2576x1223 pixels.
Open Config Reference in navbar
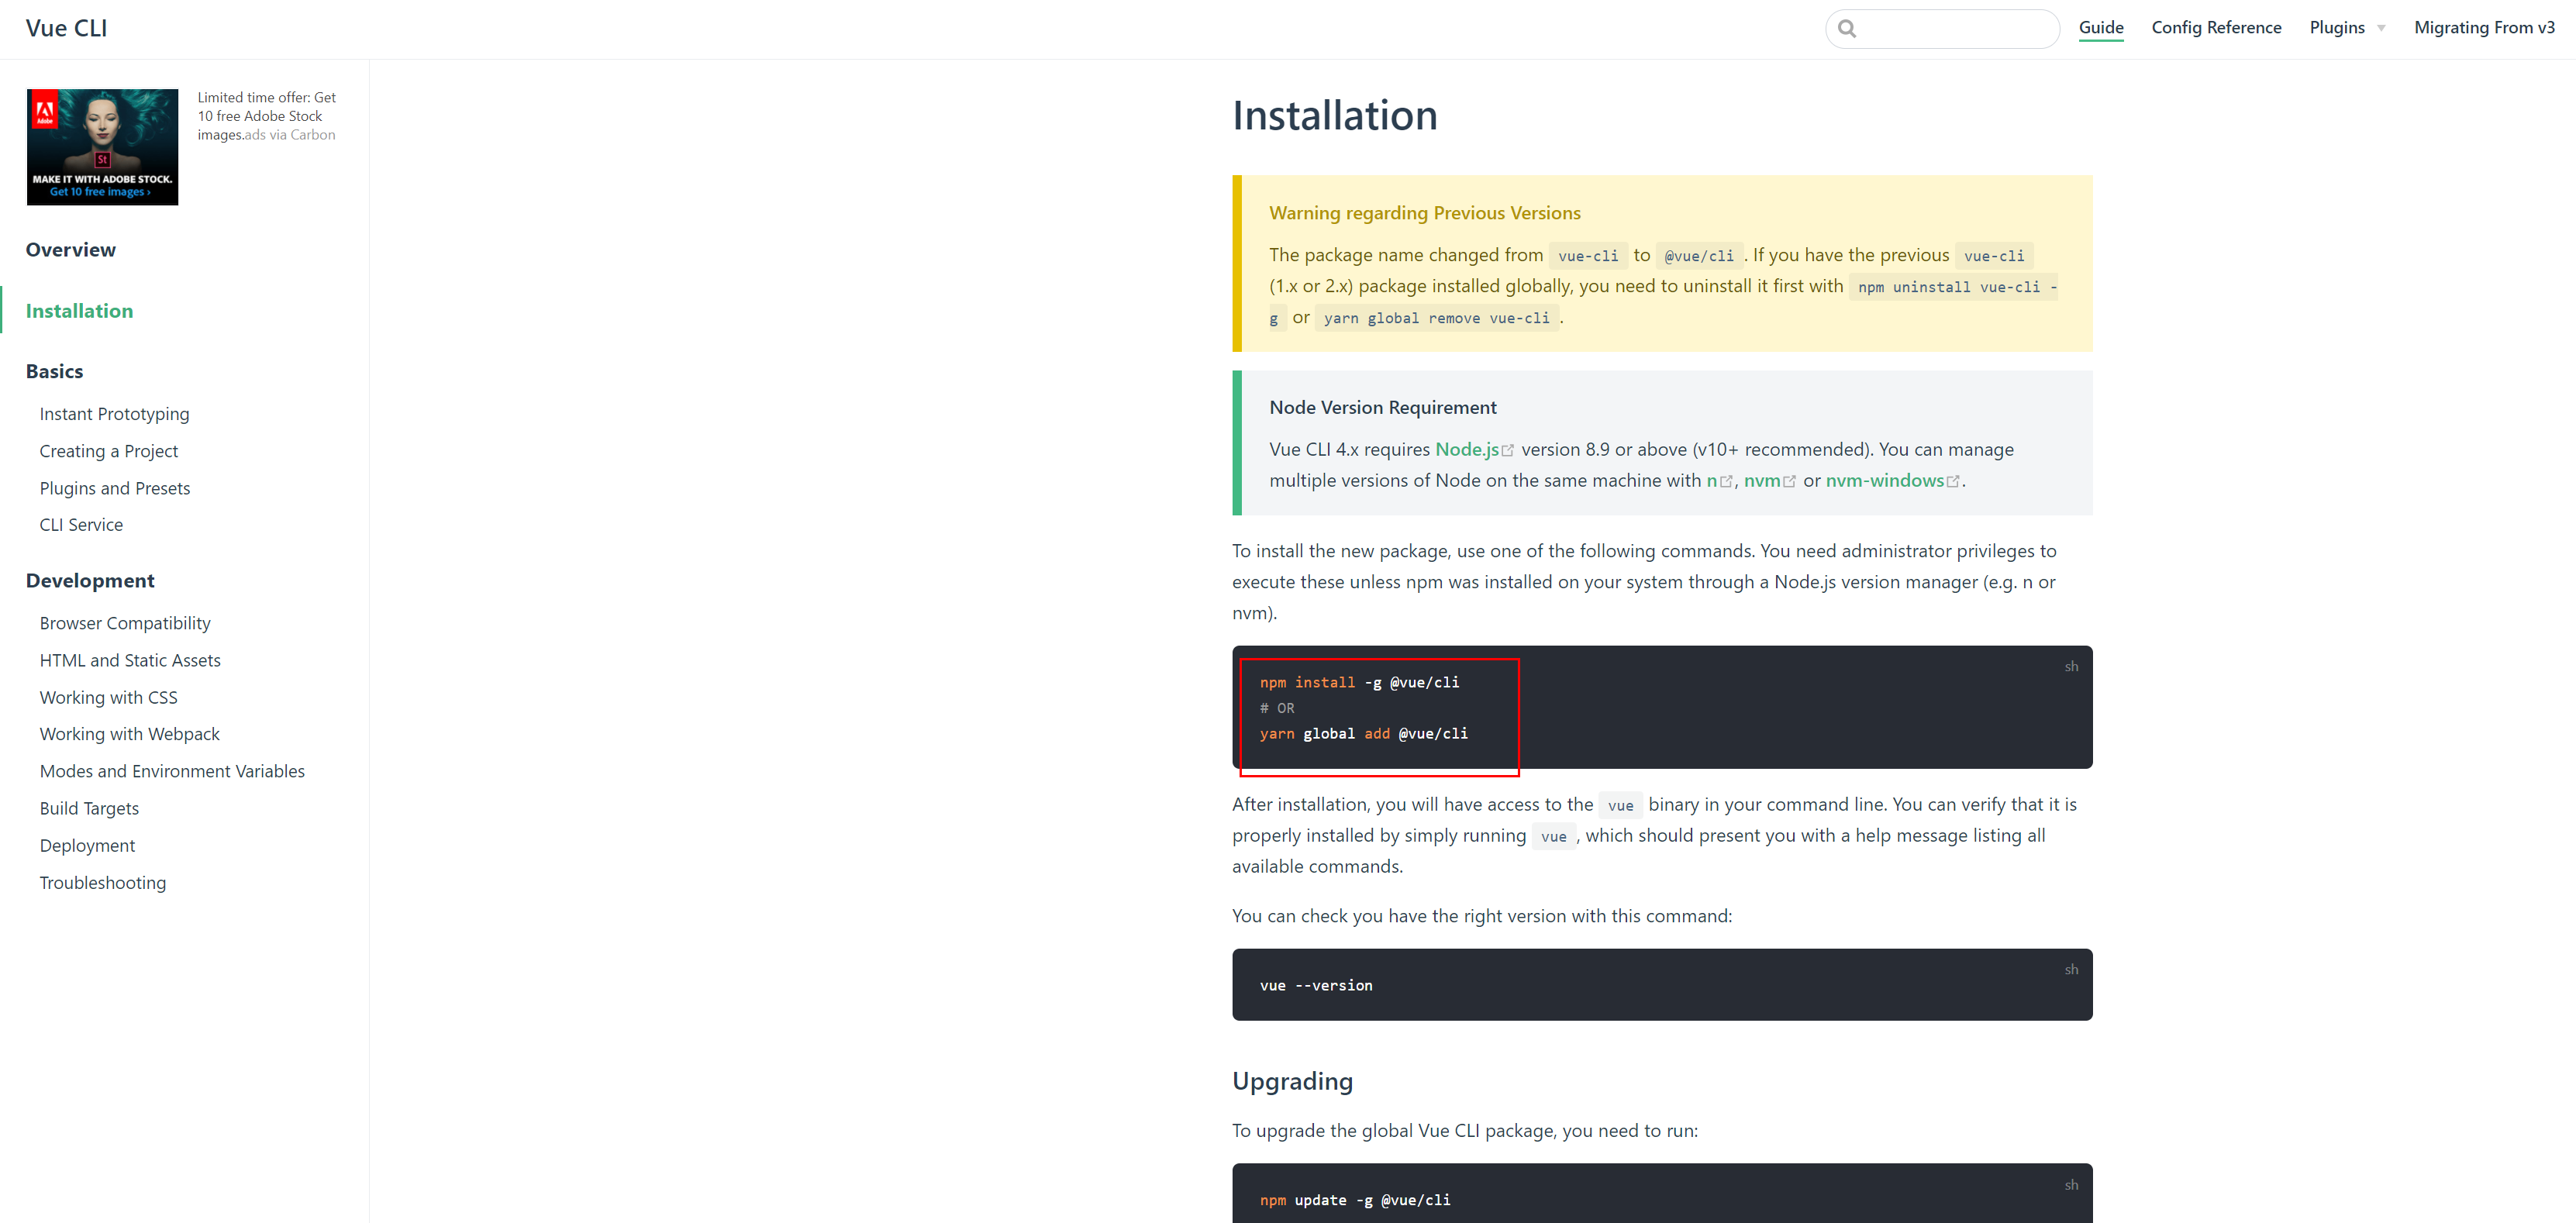[2215, 28]
